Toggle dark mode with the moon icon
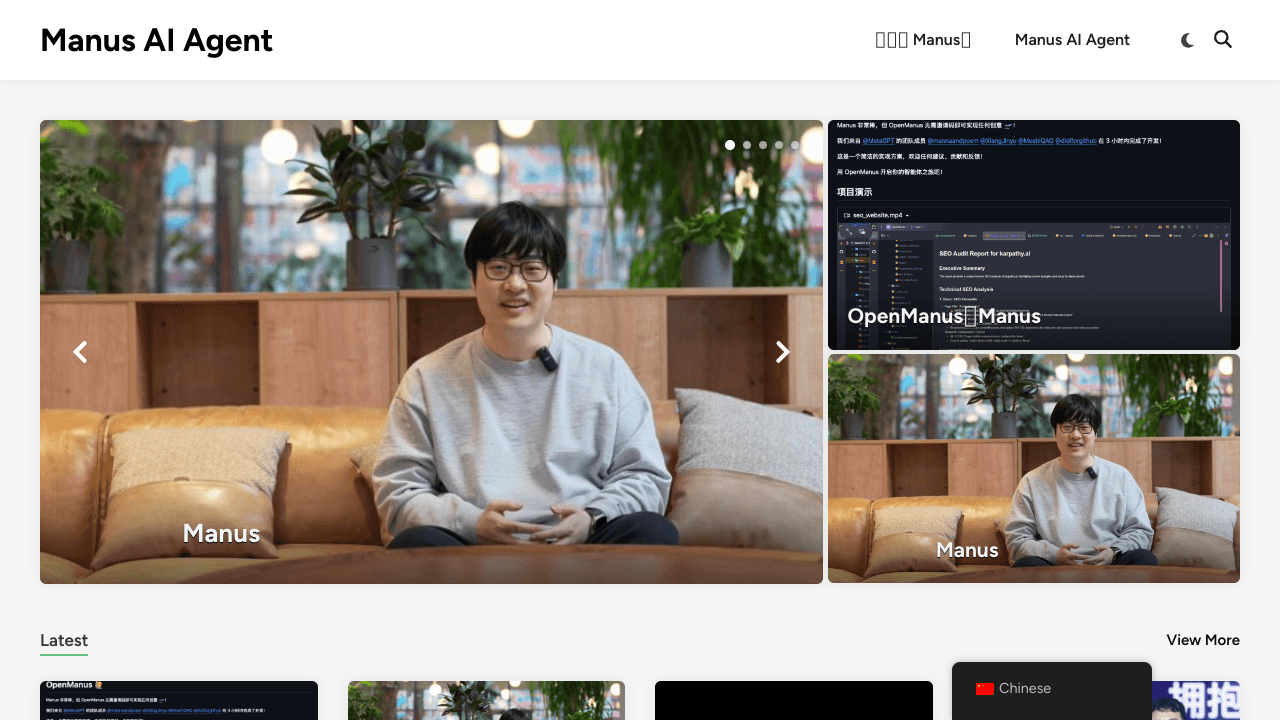This screenshot has height=720, width=1280. [x=1187, y=40]
